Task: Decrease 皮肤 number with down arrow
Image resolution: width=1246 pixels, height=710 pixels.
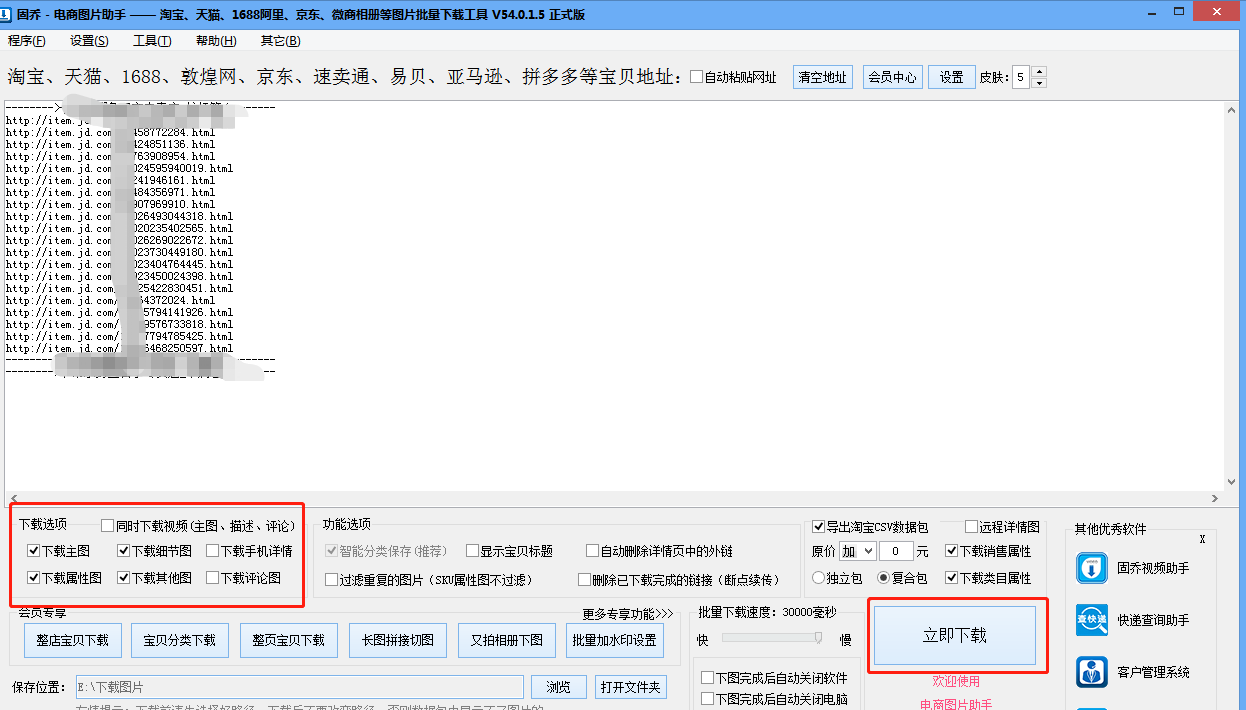Action: (1039, 83)
